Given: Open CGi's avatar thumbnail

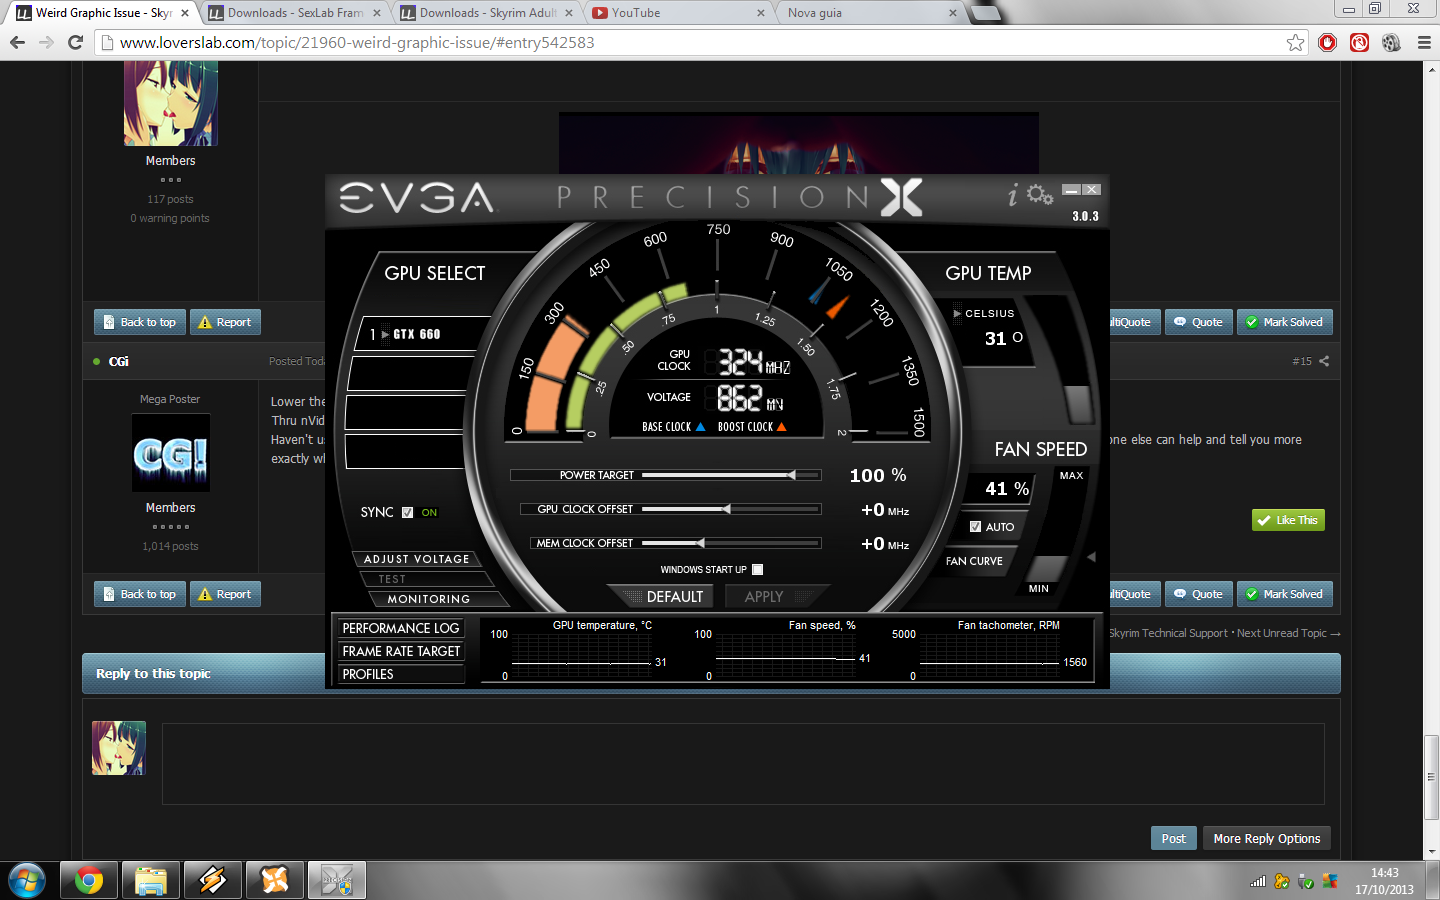Looking at the screenshot, I should pos(171,452).
